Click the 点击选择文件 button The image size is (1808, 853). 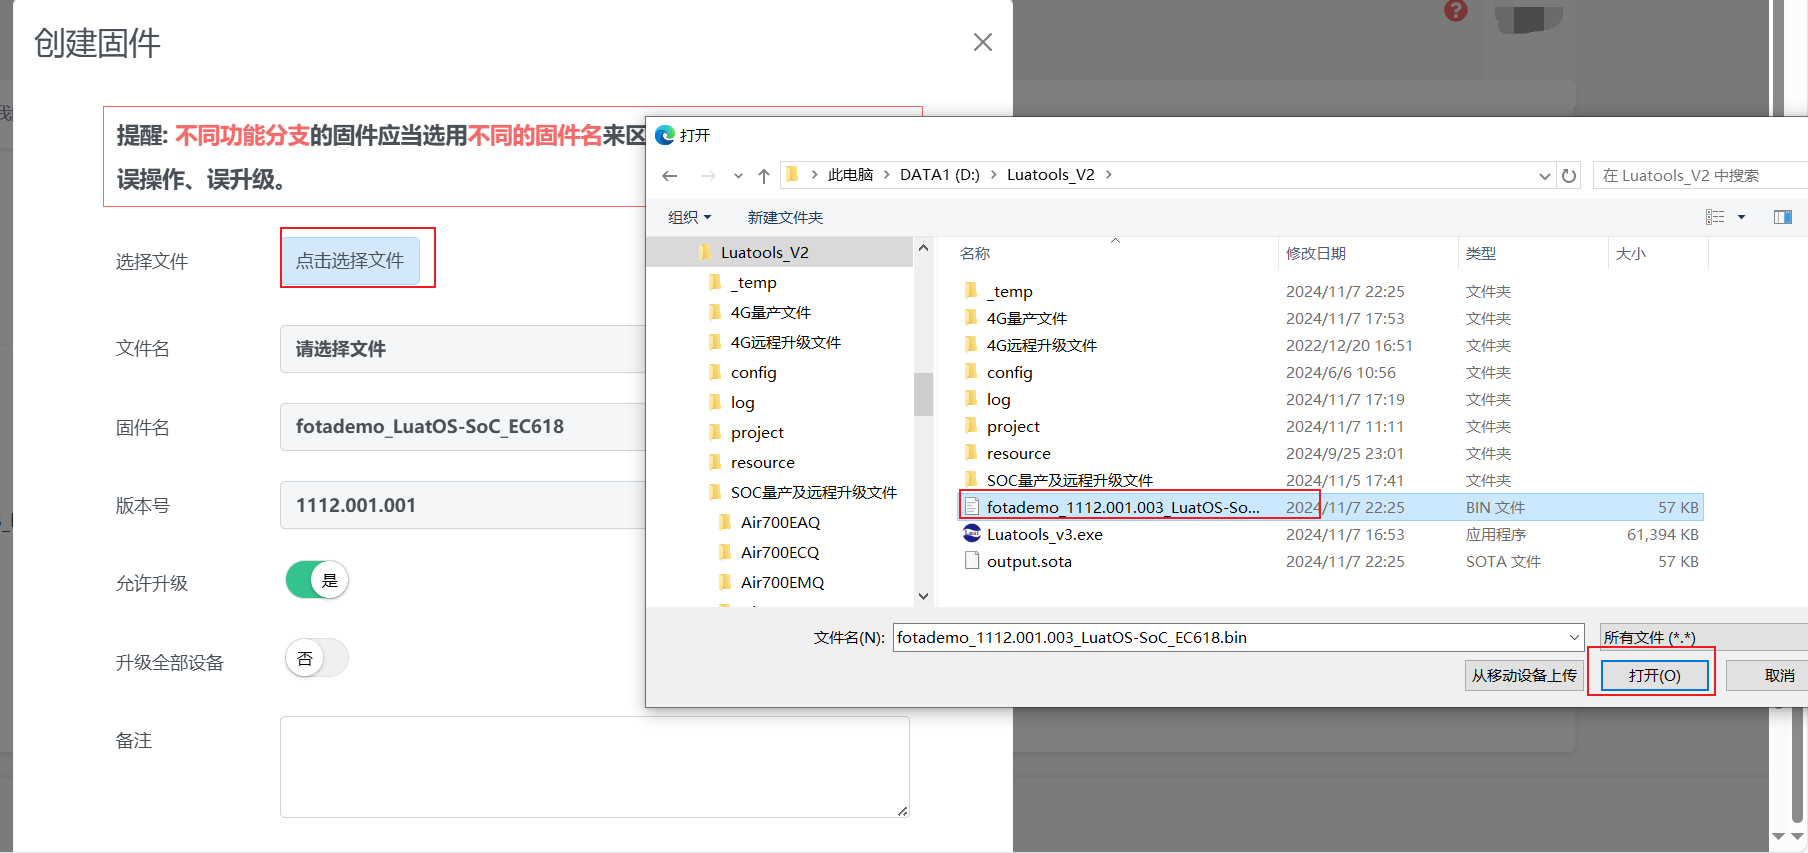pyautogui.click(x=350, y=260)
